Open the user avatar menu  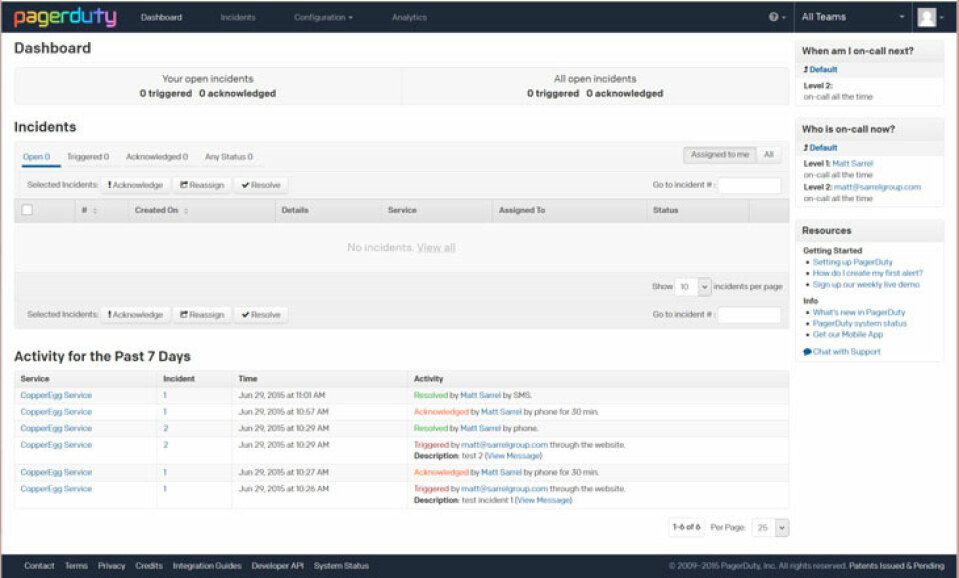click(x=930, y=17)
